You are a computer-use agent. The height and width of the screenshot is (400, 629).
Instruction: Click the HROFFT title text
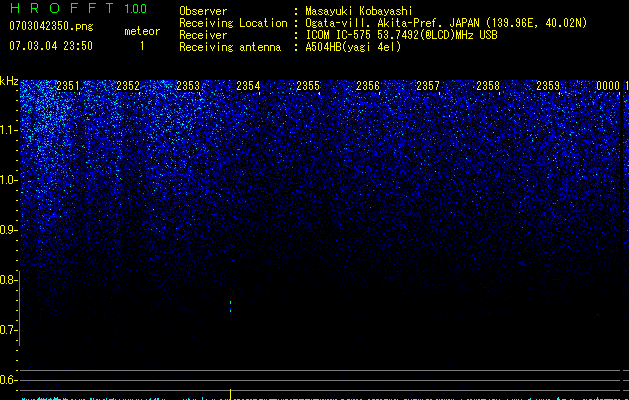pos(62,8)
